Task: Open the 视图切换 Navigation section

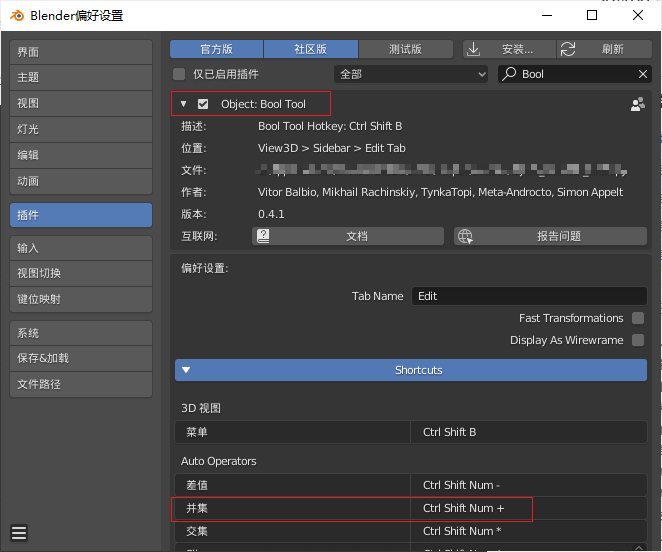Action: pos(81,273)
